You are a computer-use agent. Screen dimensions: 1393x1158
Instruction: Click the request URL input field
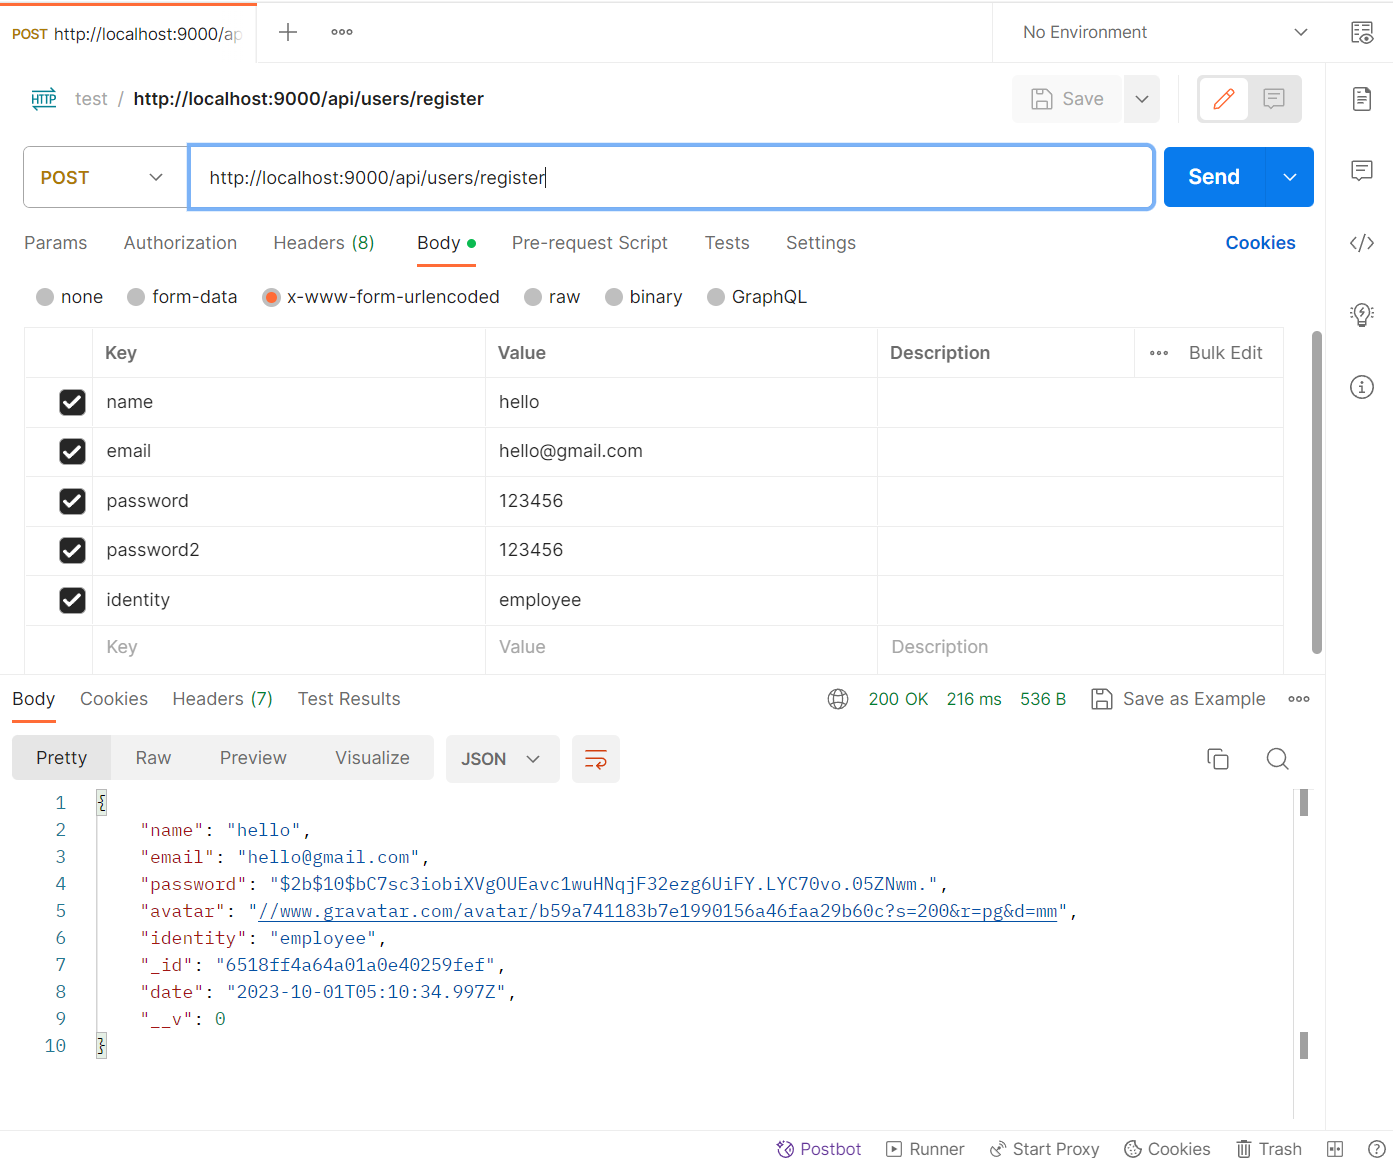pos(670,177)
